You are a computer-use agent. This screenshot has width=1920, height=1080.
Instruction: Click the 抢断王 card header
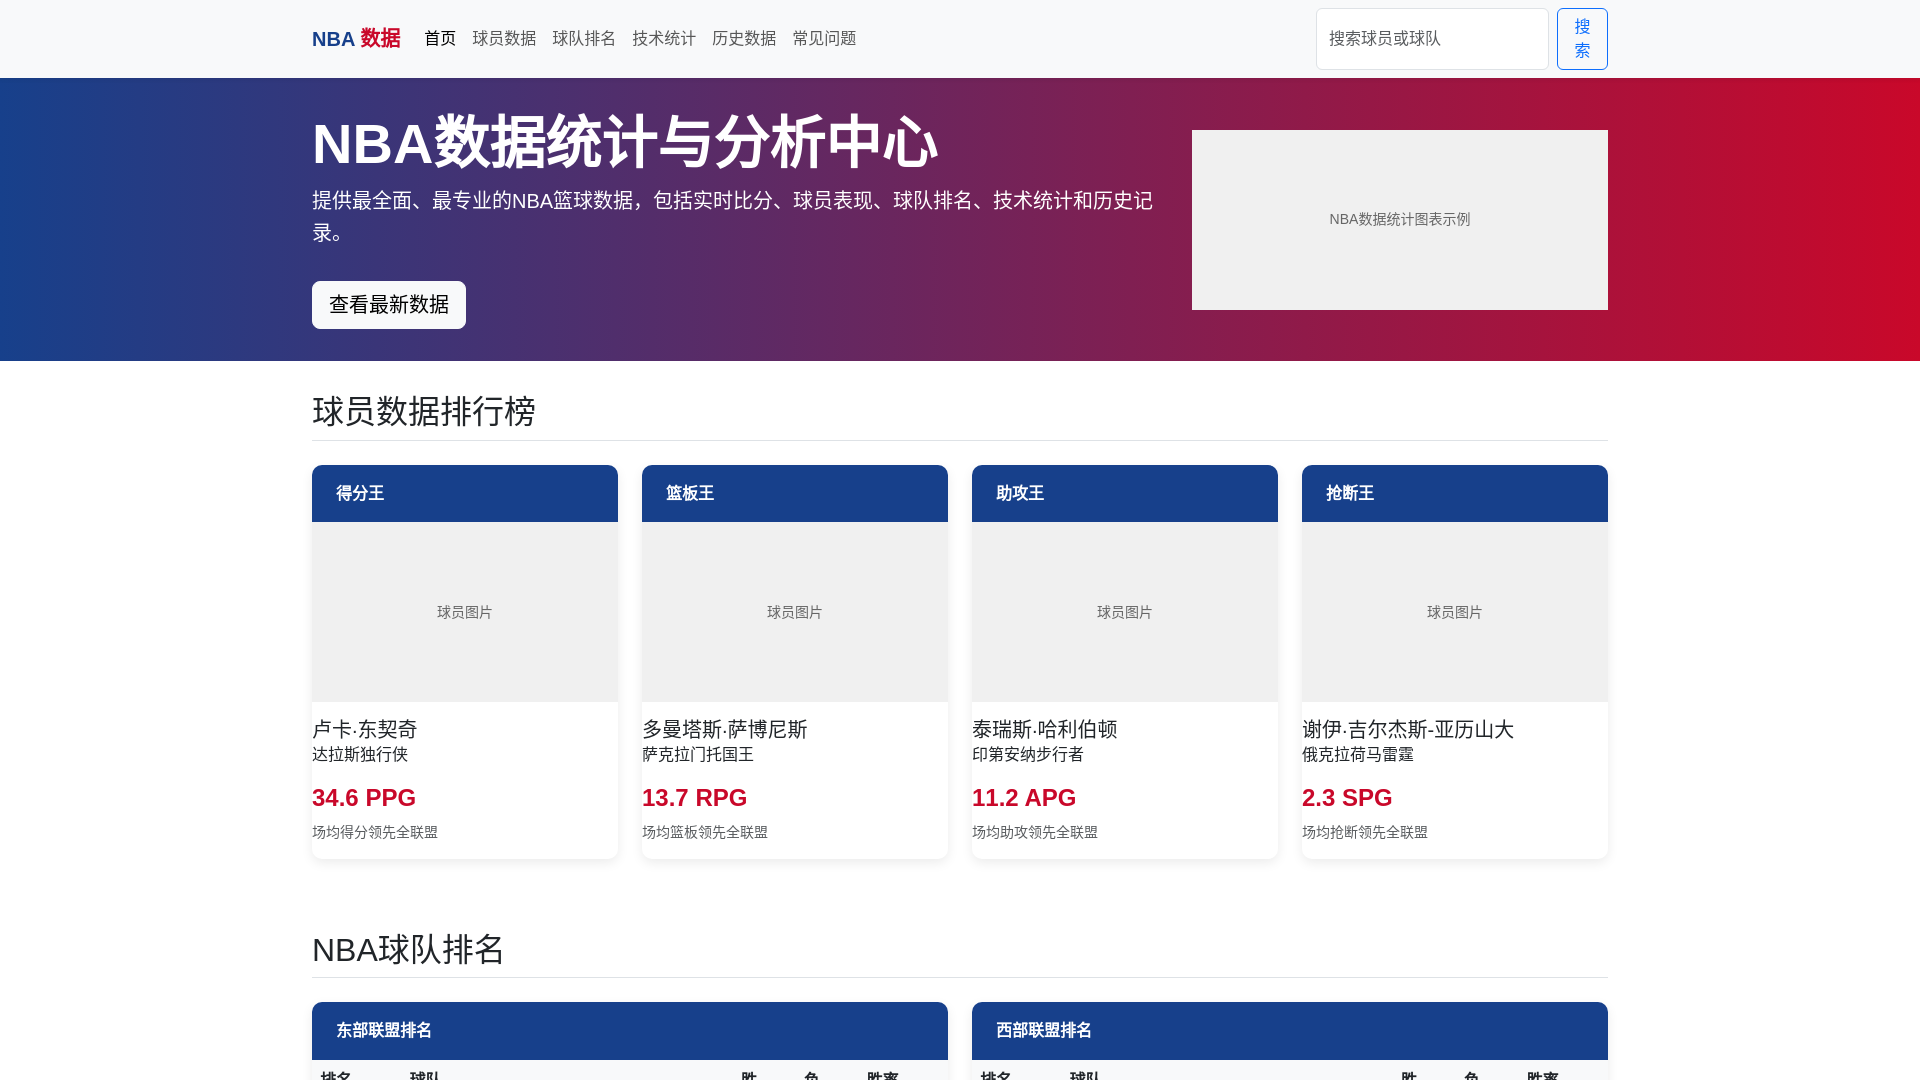(1455, 493)
